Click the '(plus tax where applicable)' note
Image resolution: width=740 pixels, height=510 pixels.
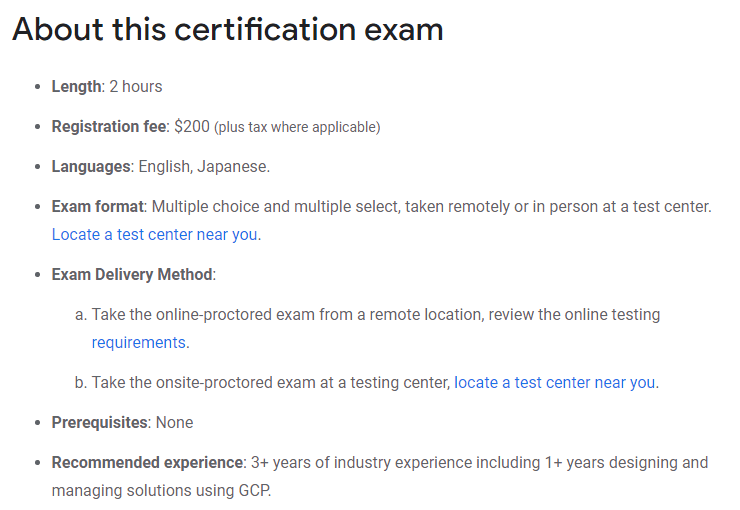click(297, 127)
